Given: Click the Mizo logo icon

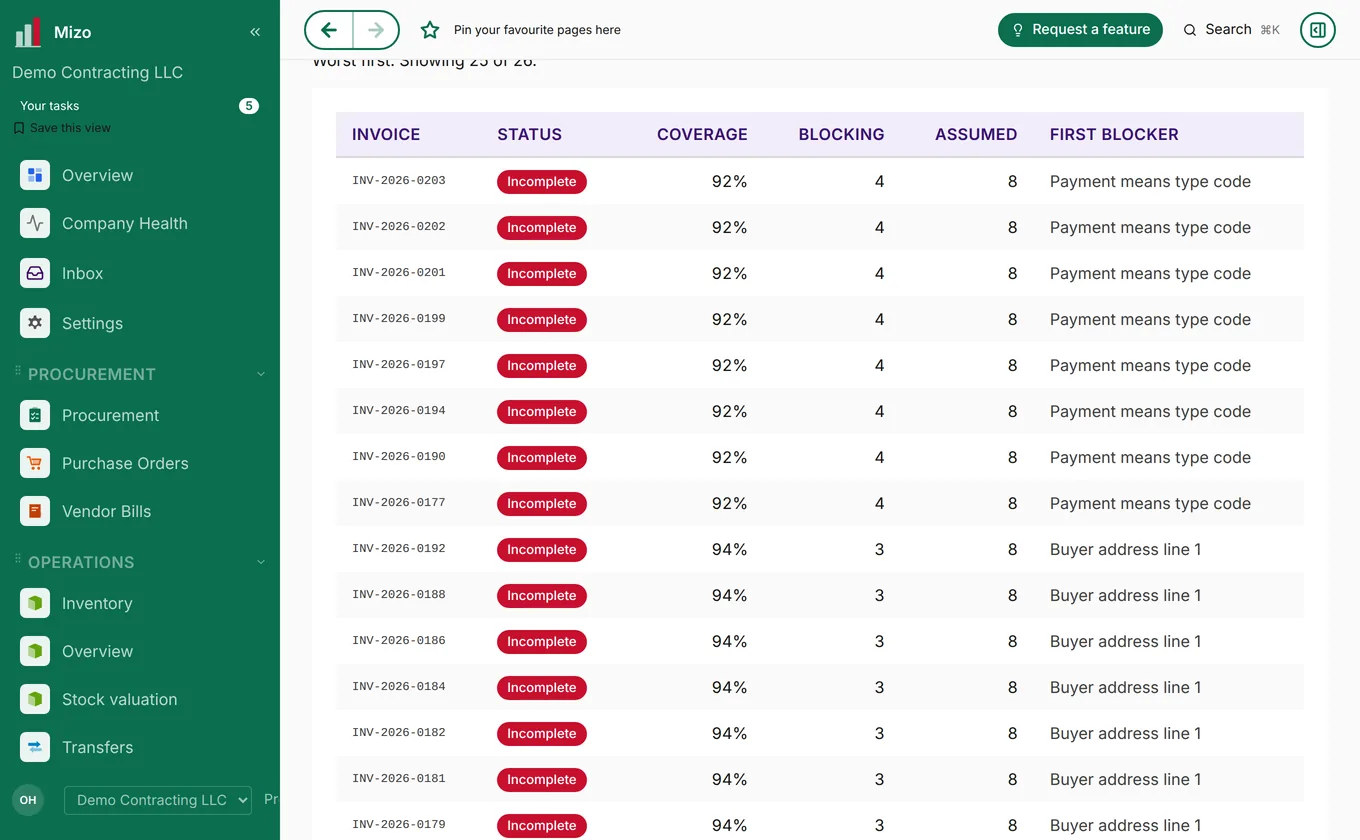Looking at the screenshot, I should point(28,32).
